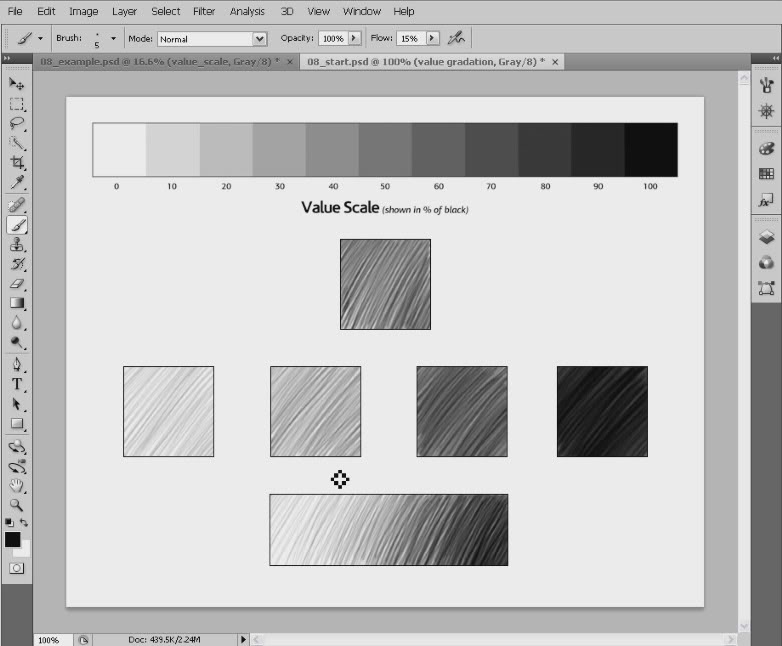Expand the toolbox panel arrows
Image resolution: width=782 pixels, height=646 pixels.
tap(7, 58)
